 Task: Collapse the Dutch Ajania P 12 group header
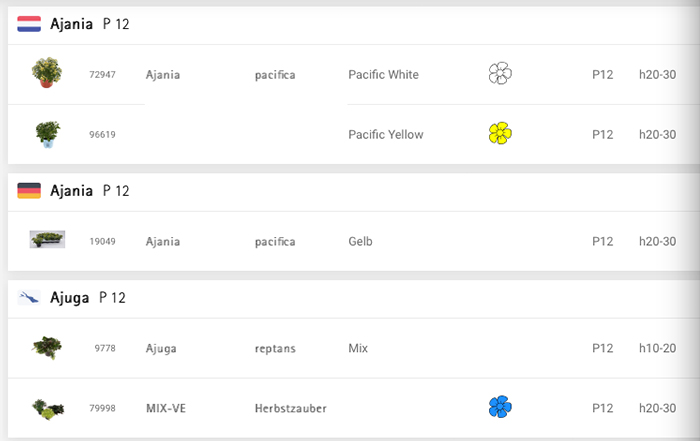(354, 25)
